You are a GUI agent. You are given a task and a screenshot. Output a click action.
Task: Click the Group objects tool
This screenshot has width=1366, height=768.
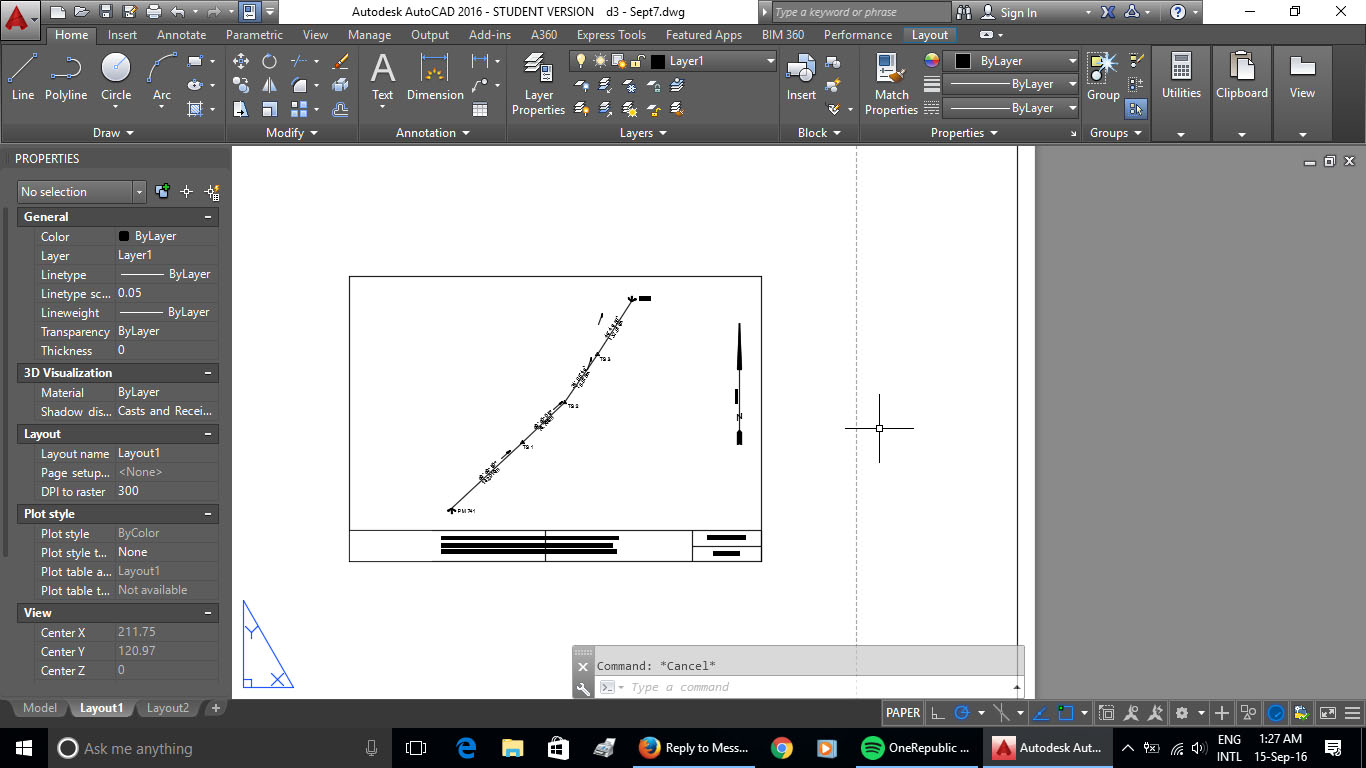(1103, 77)
